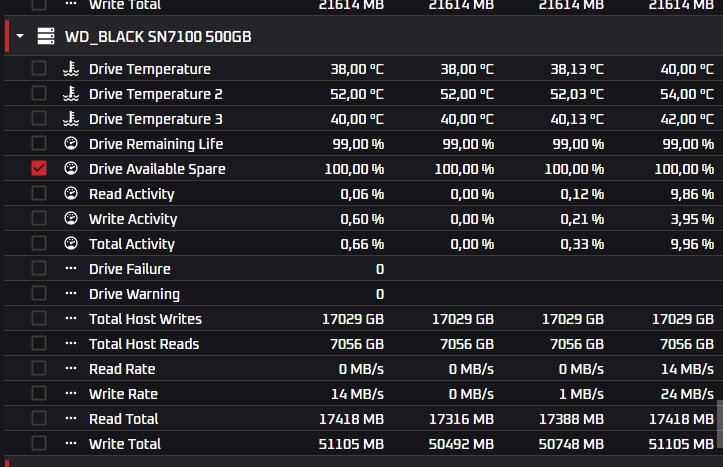Click the 9,86 % Read Activity value

692,194
